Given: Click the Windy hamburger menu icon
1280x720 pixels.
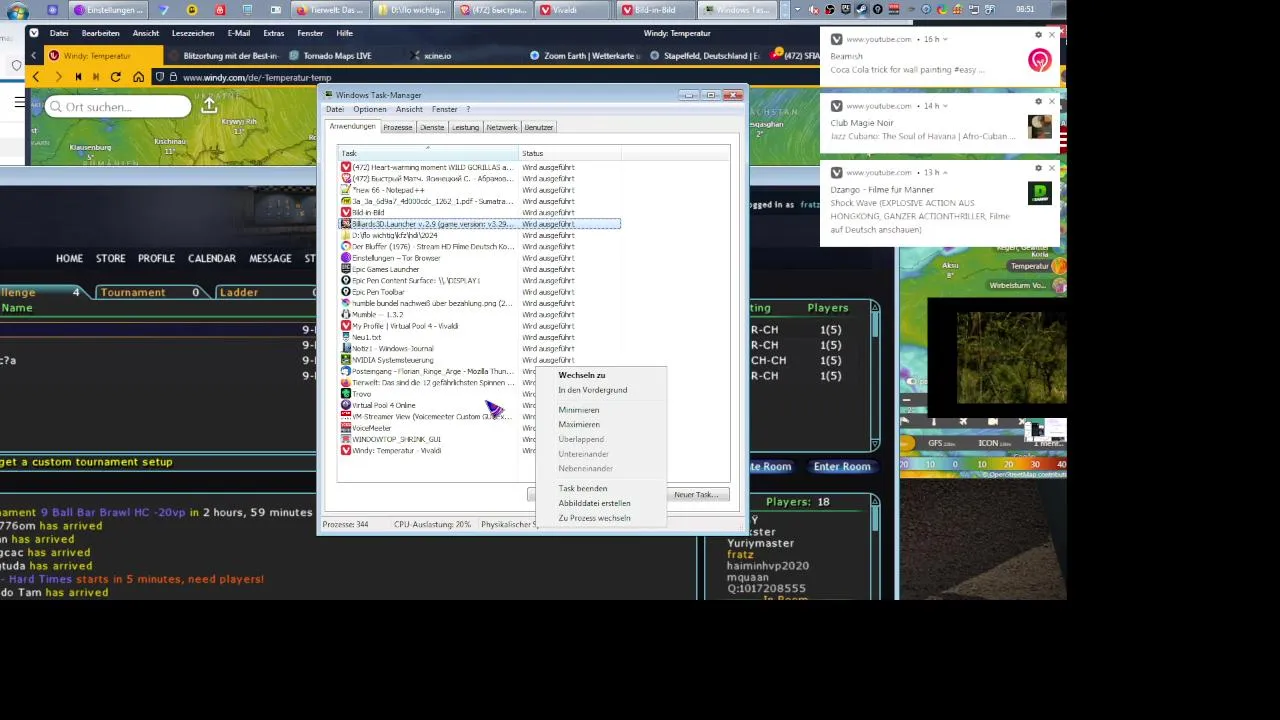Looking at the screenshot, I should (x=19, y=102).
